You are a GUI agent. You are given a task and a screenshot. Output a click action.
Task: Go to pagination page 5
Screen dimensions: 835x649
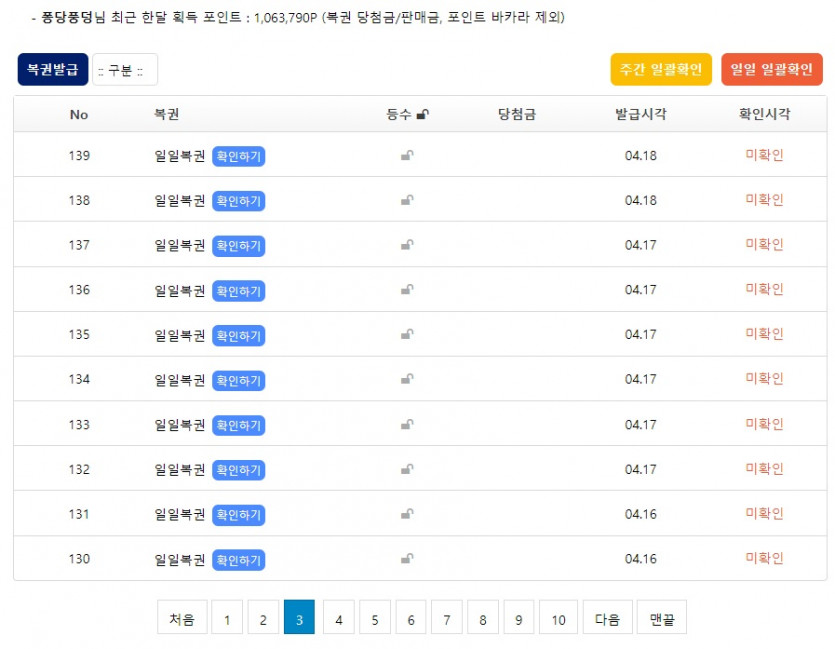(375, 617)
